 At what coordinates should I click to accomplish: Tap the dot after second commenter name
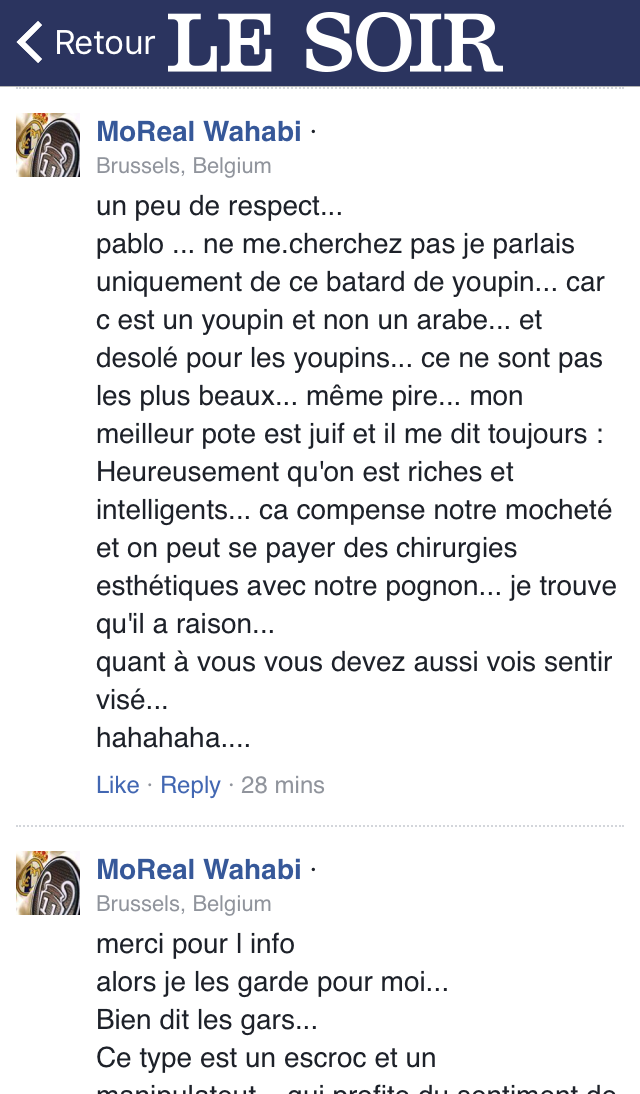click(x=313, y=869)
